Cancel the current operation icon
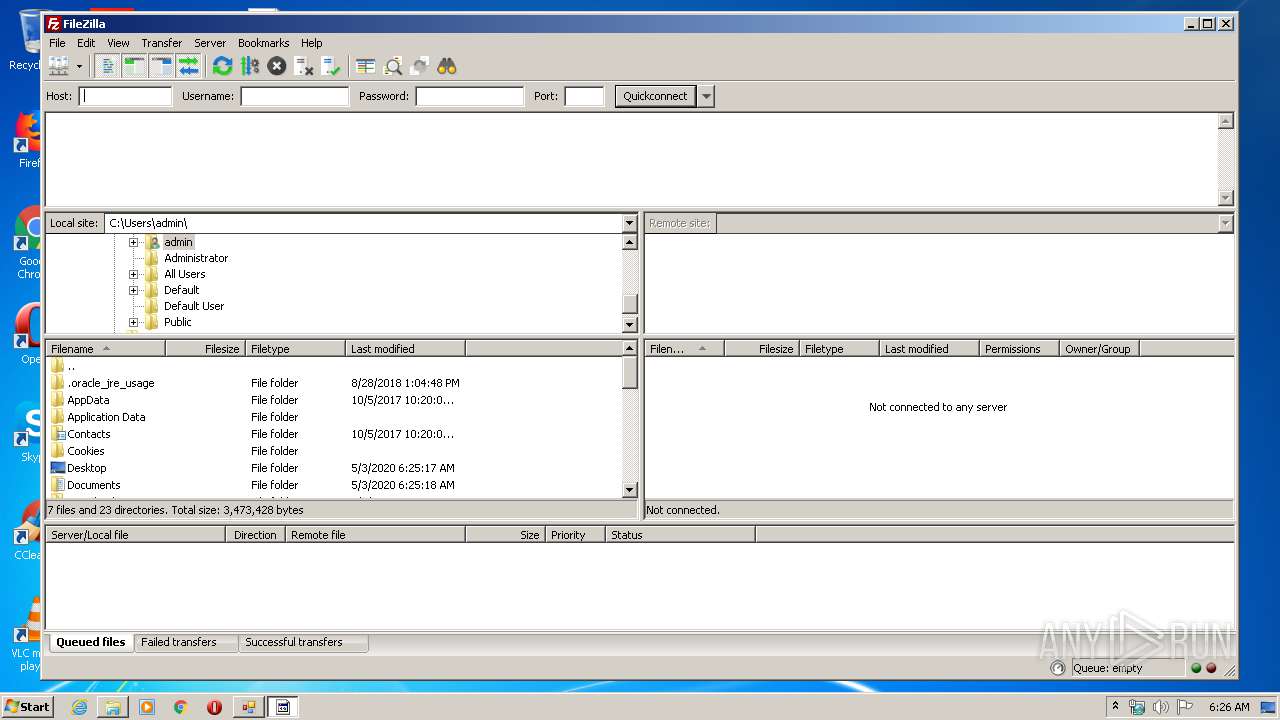 (277, 66)
